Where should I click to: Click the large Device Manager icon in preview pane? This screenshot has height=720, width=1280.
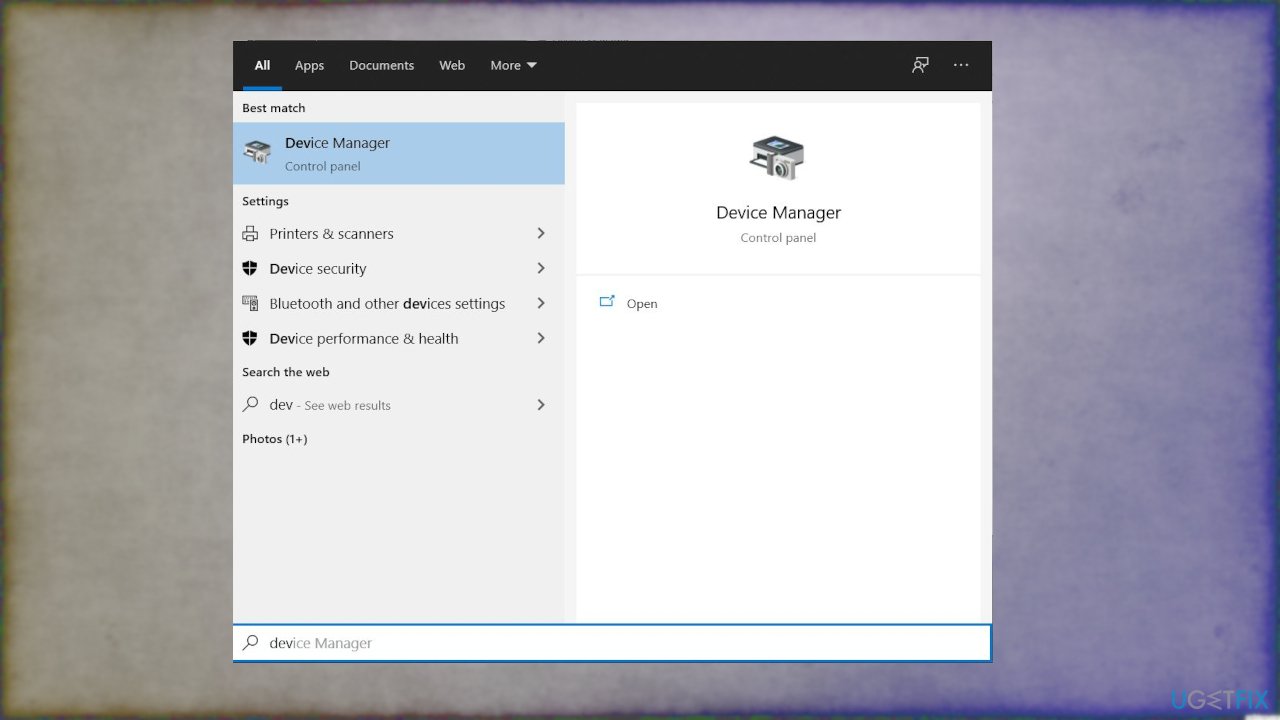[777, 157]
